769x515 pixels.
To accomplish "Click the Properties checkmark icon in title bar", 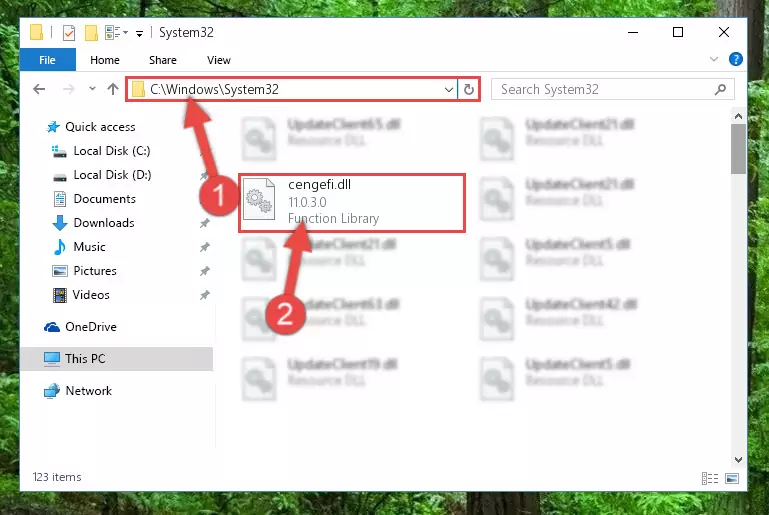I will click(x=69, y=33).
